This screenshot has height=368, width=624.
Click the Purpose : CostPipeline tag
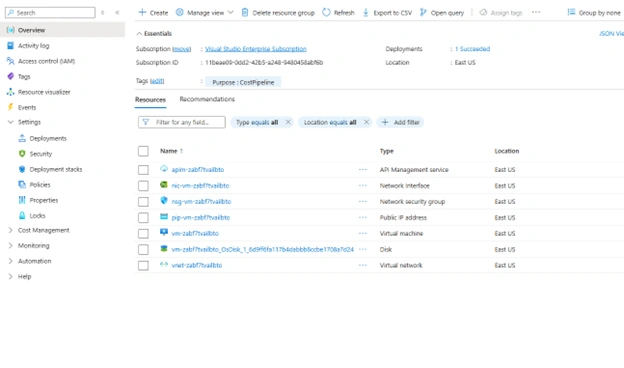243,82
